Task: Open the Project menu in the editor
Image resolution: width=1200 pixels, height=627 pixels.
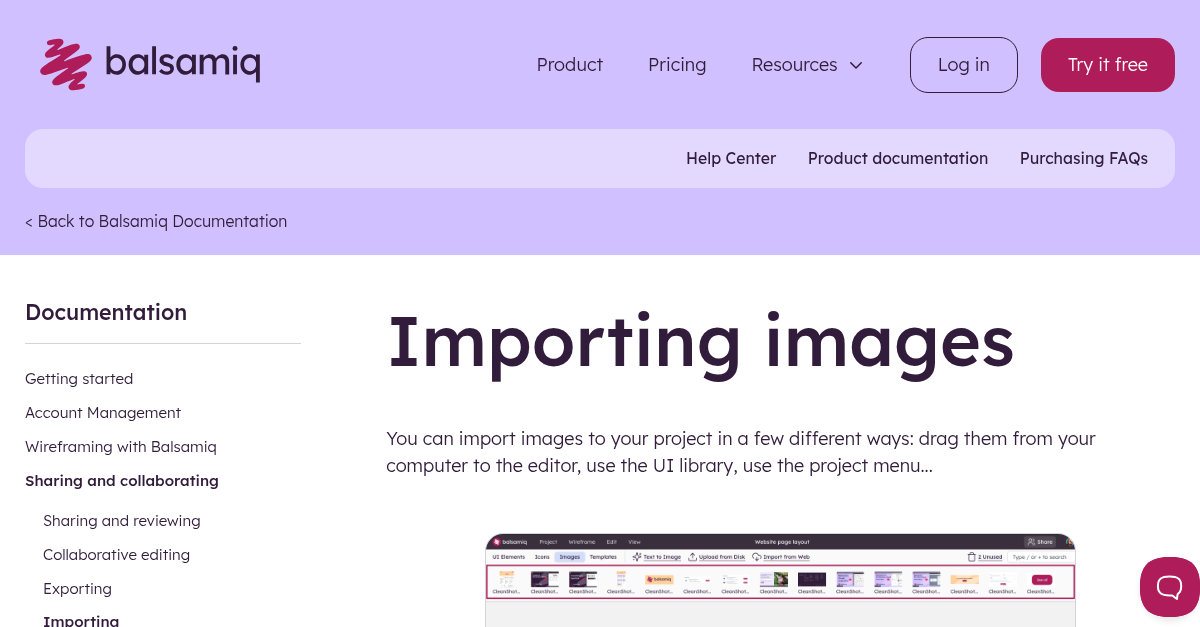Action: [x=547, y=541]
